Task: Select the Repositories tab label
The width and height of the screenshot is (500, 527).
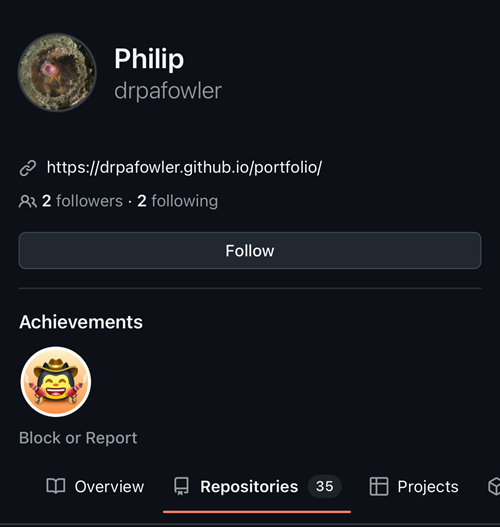Action: [249, 486]
